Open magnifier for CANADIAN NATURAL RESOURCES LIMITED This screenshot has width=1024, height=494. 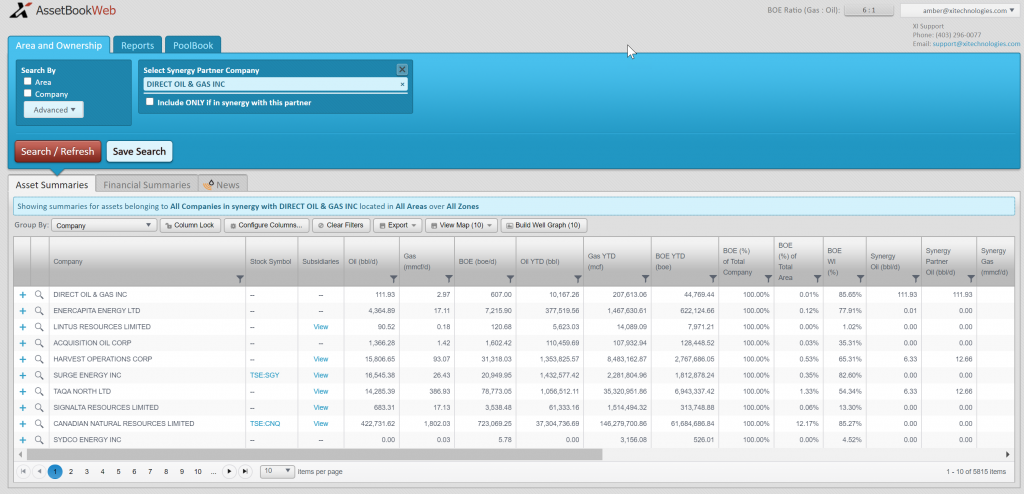tap(39, 423)
